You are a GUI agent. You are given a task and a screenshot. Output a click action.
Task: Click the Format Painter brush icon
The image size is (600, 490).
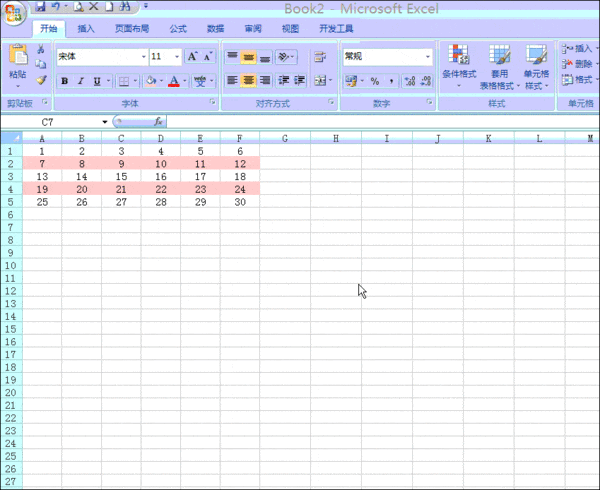41,81
